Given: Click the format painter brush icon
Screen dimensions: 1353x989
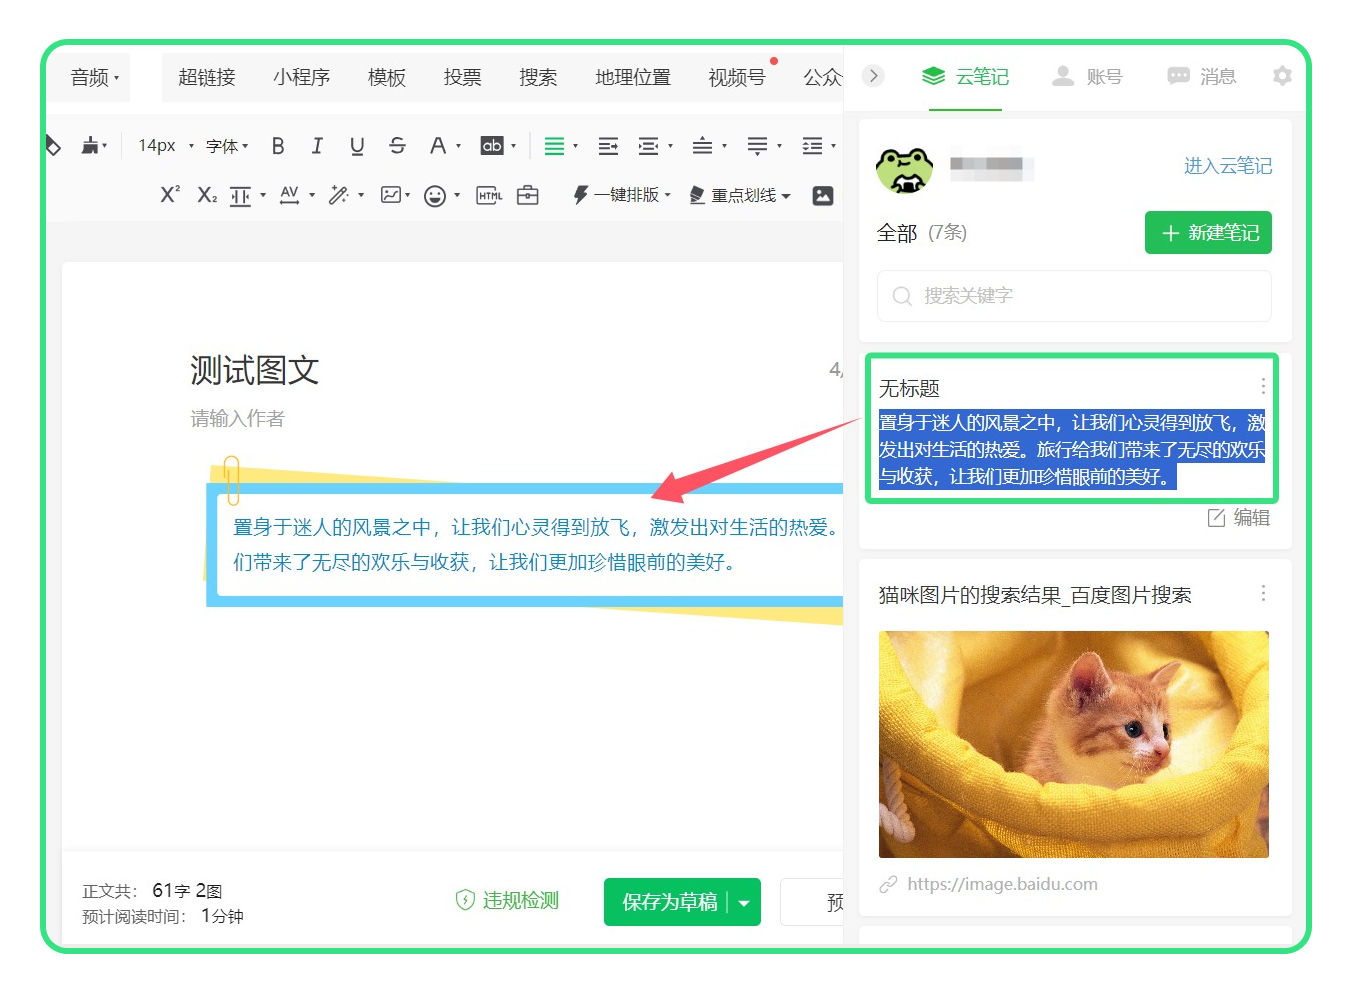Looking at the screenshot, I should (x=91, y=146).
